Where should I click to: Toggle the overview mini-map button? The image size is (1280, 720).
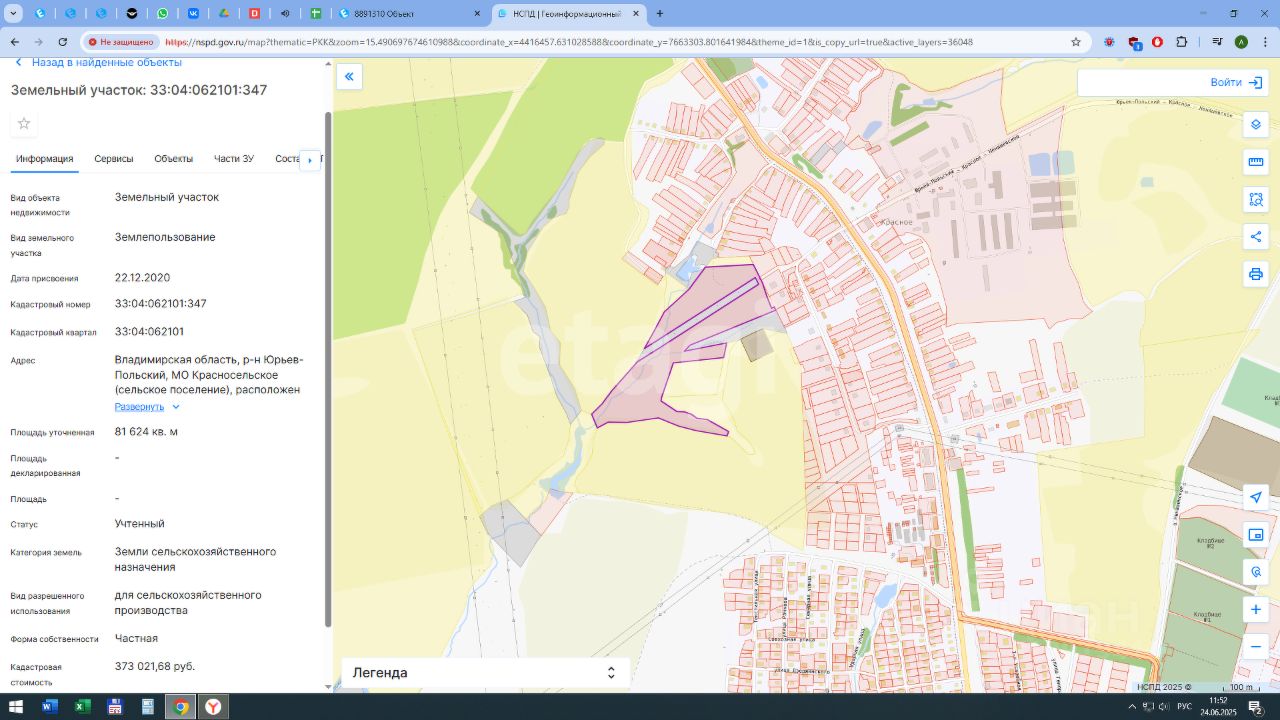pyautogui.click(x=1255, y=535)
